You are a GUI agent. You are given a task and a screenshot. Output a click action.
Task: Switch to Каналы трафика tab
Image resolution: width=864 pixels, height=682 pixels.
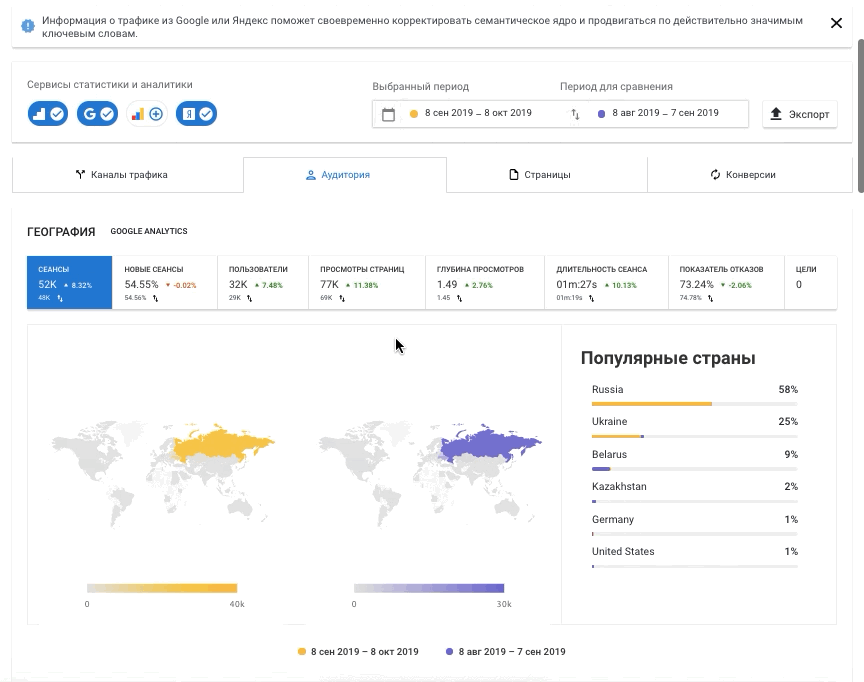coord(128,175)
